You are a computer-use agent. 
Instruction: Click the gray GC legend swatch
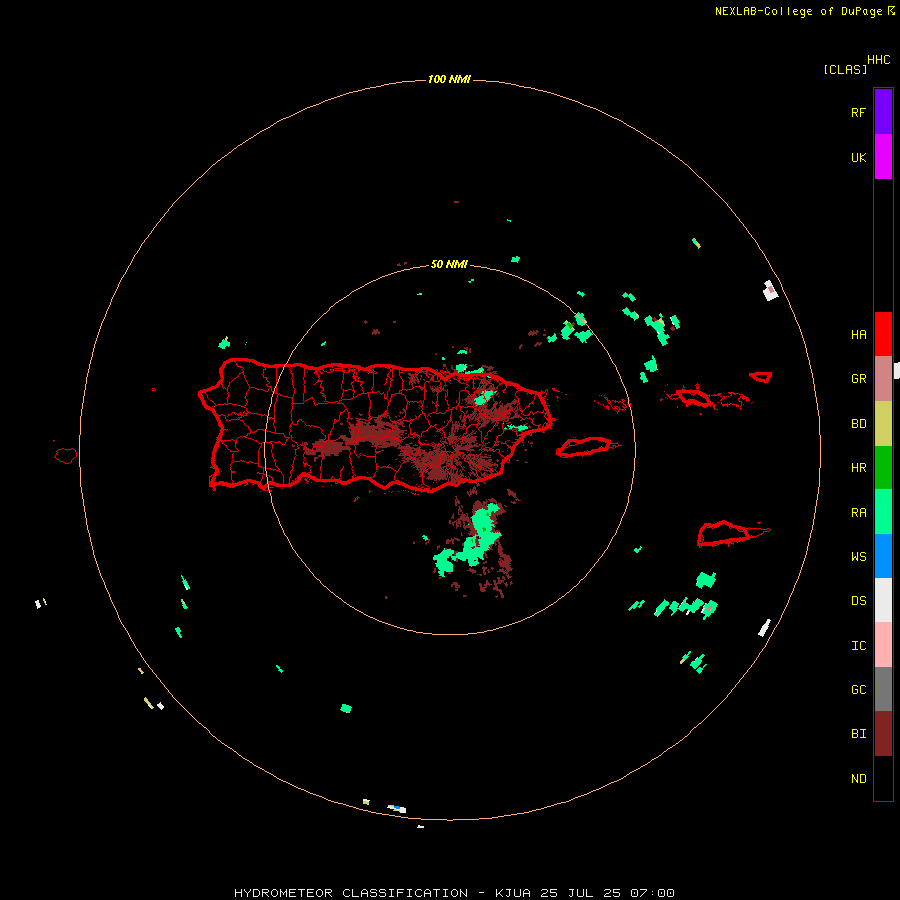[883, 689]
